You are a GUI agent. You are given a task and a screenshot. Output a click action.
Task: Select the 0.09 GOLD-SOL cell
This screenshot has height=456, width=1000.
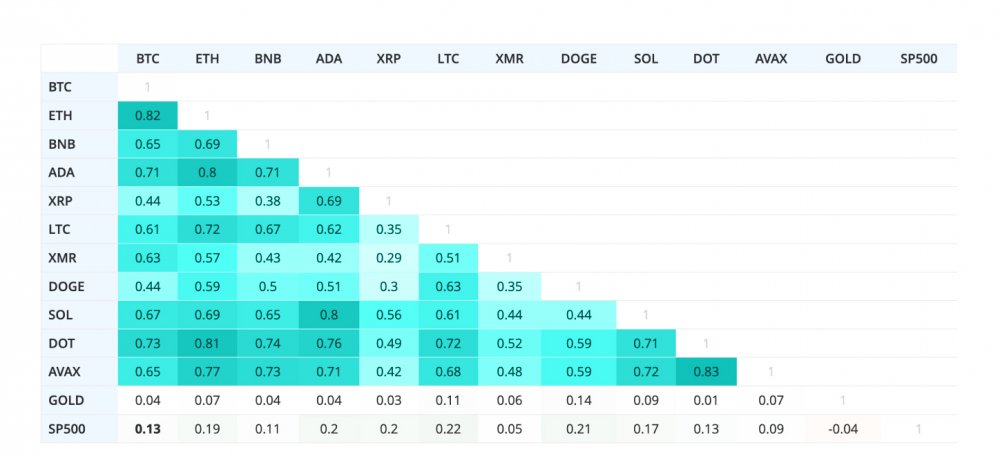646,401
